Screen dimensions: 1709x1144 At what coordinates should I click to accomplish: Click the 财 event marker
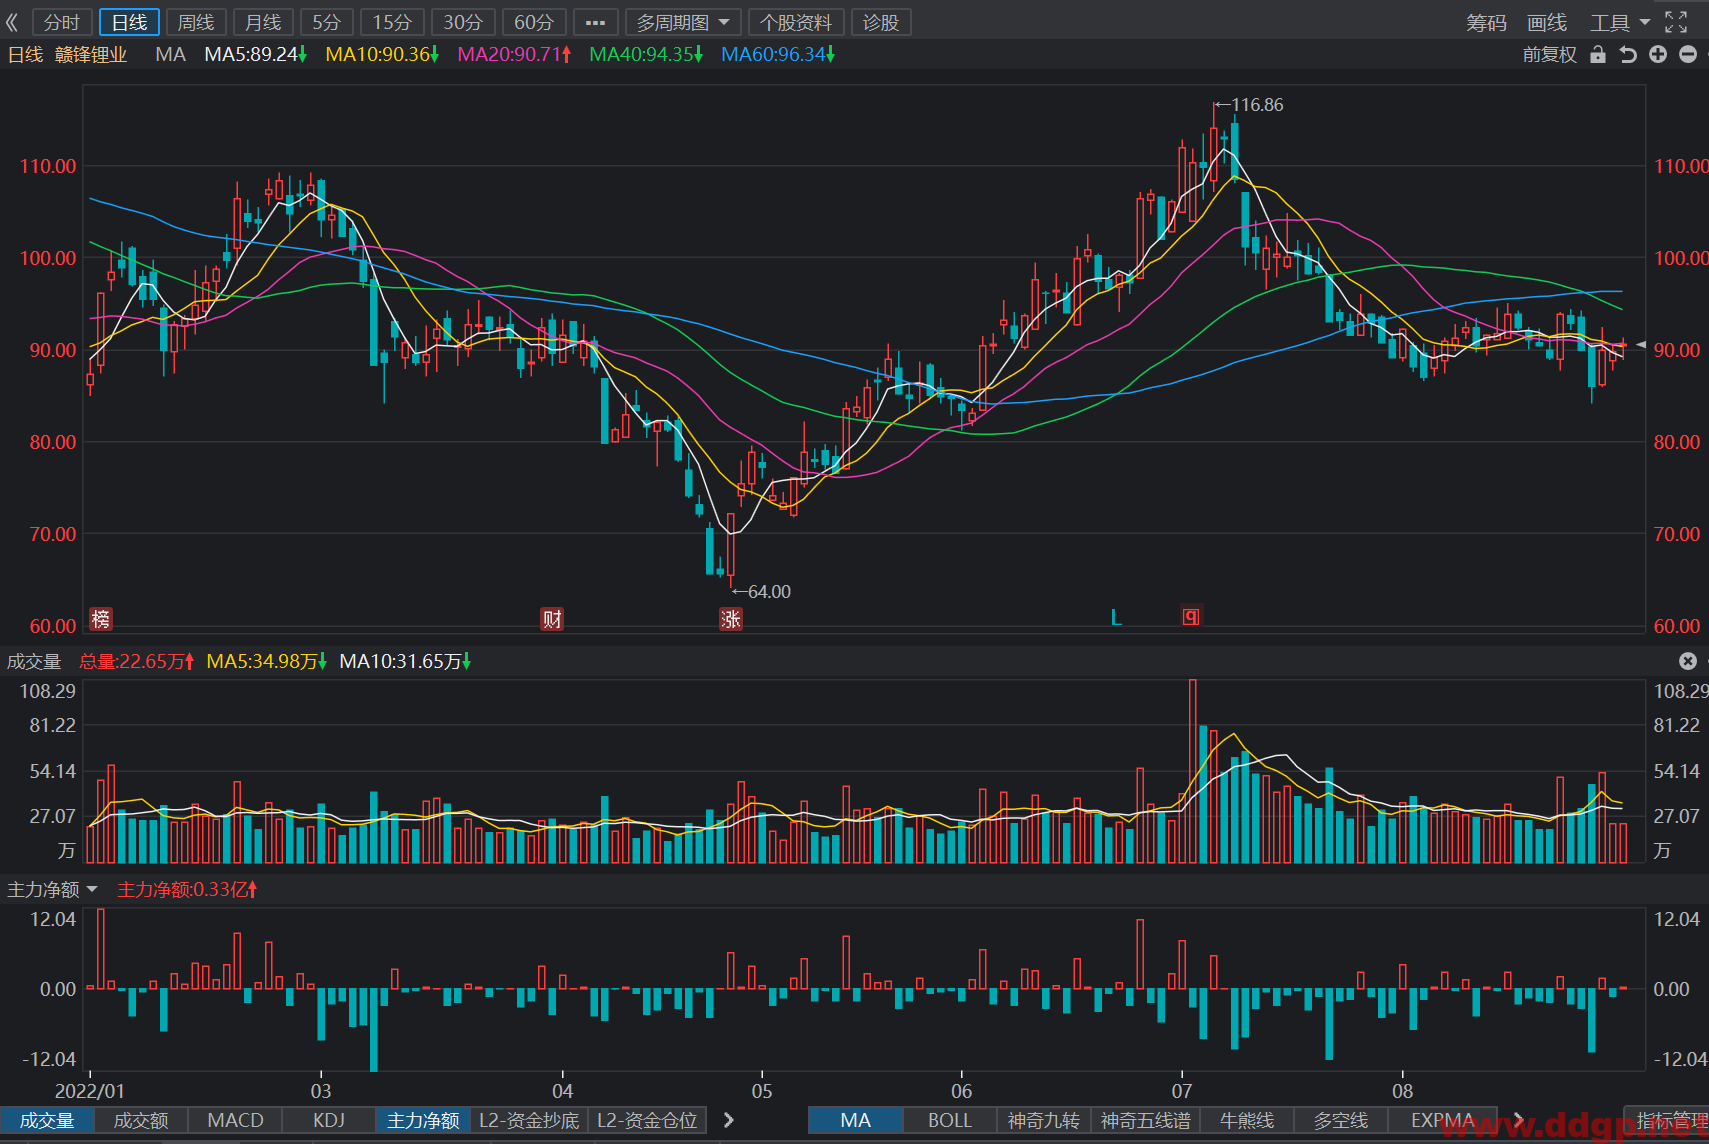552,619
